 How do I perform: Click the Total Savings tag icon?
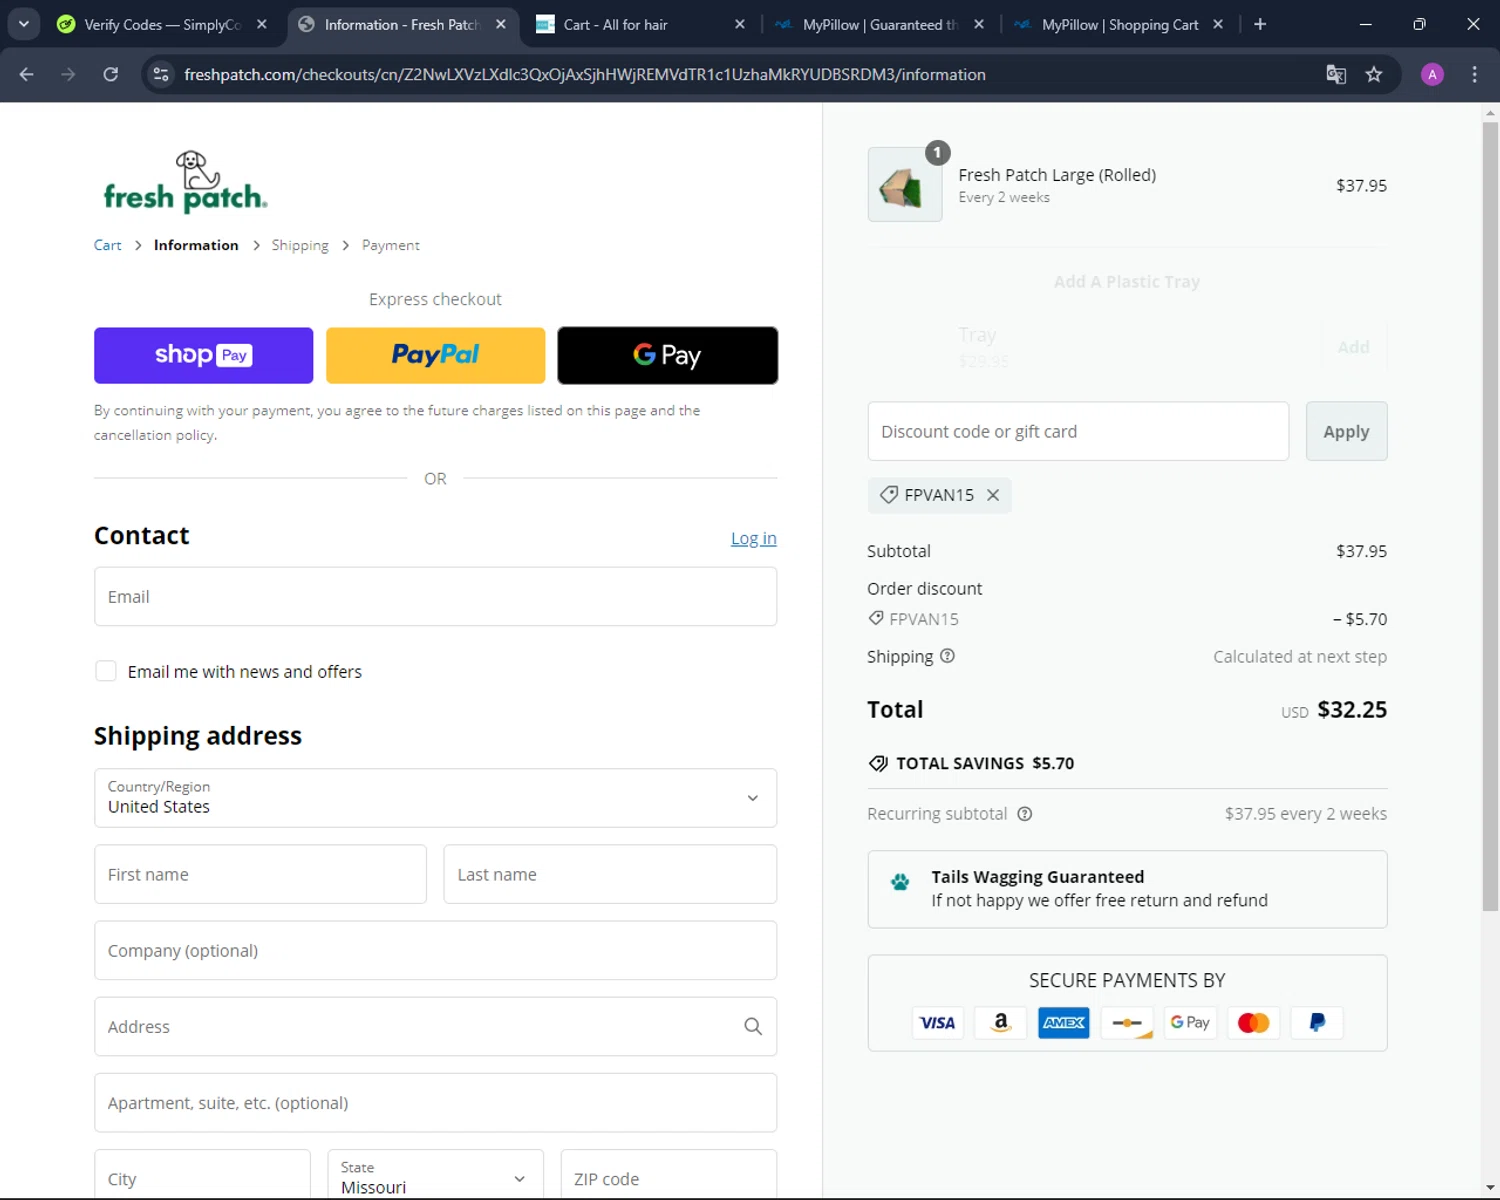click(x=878, y=763)
